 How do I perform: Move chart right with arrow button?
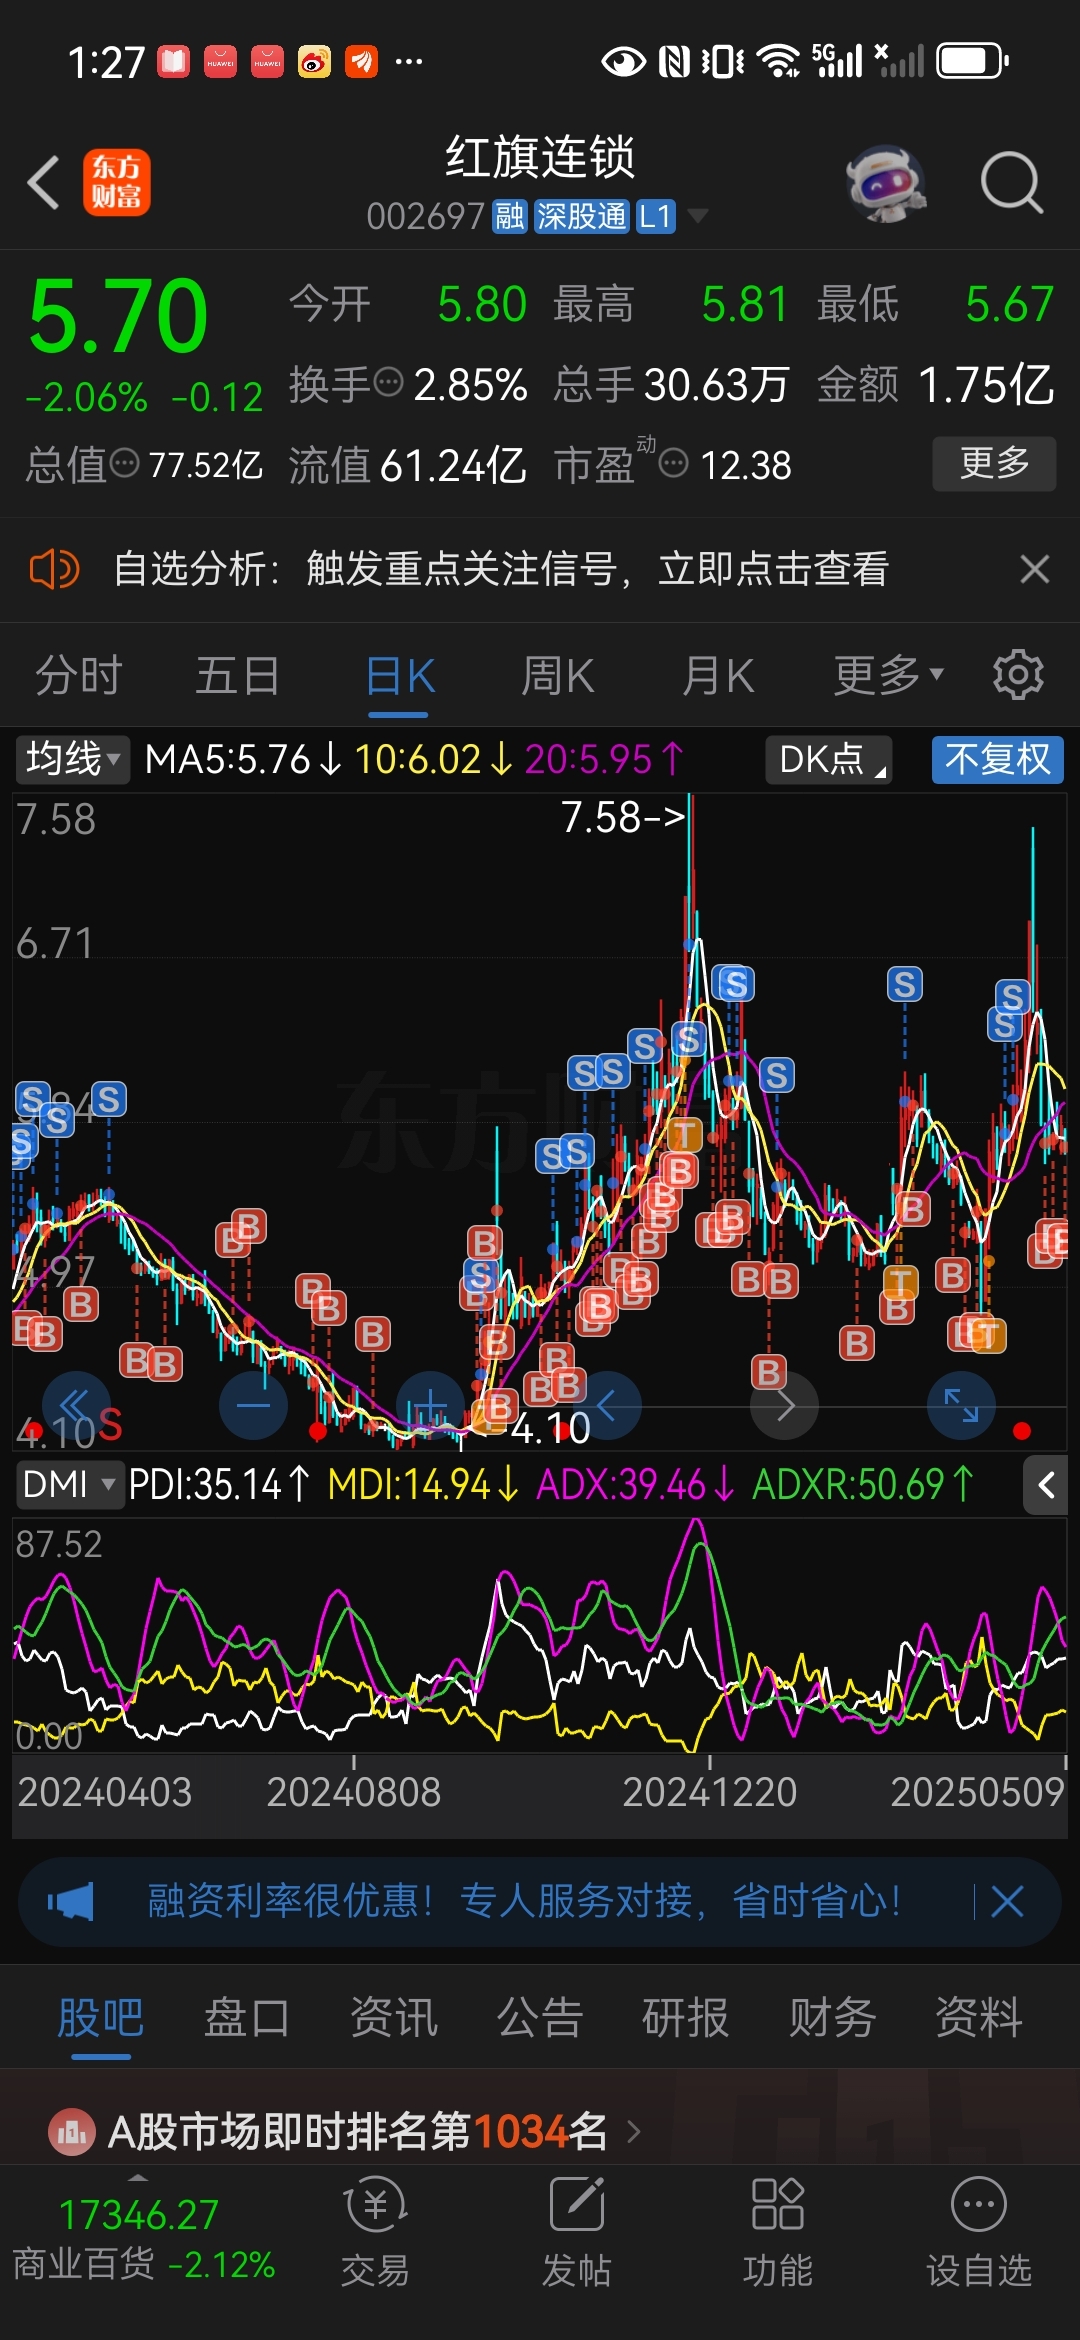785,1405
